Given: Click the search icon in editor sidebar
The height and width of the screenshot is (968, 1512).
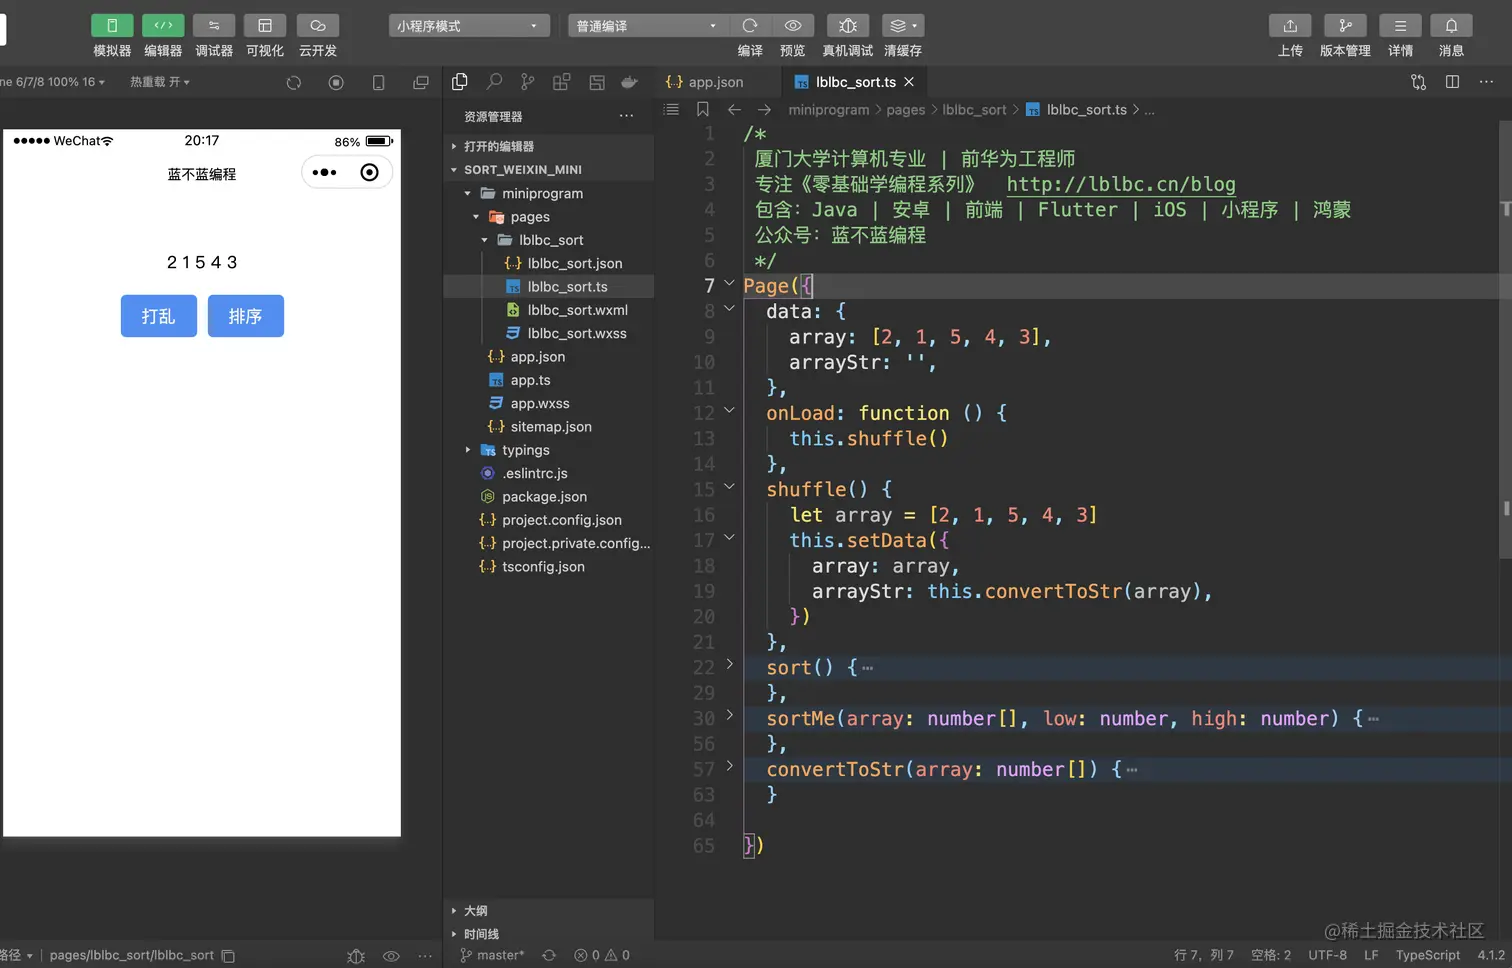Looking at the screenshot, I should pyautogui.click(x=494, y=82).
